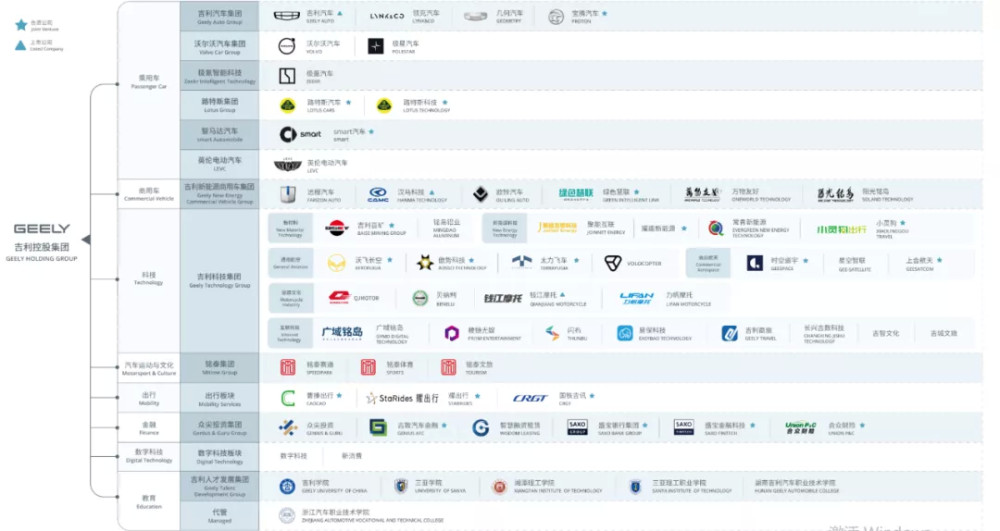Click the smart brand logo

[300, 134]
